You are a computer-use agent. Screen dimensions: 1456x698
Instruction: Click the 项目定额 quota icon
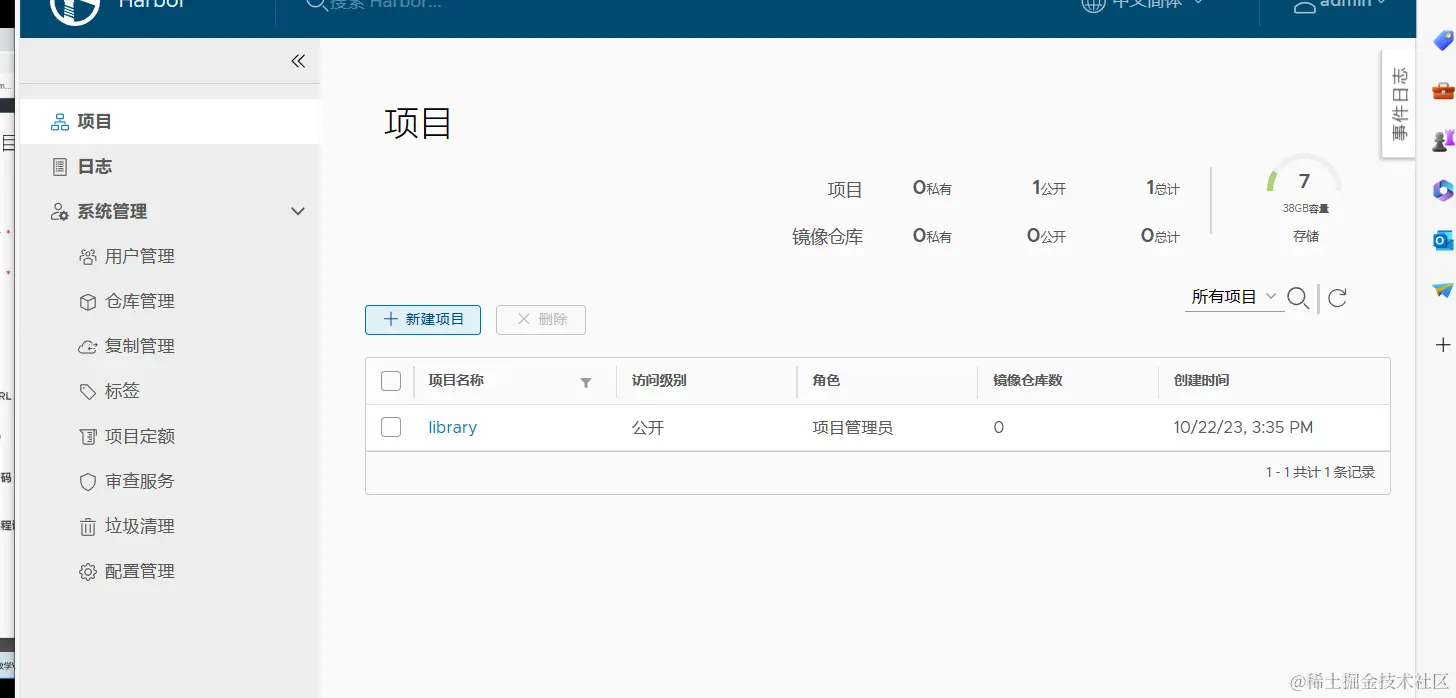pos(88,437)
